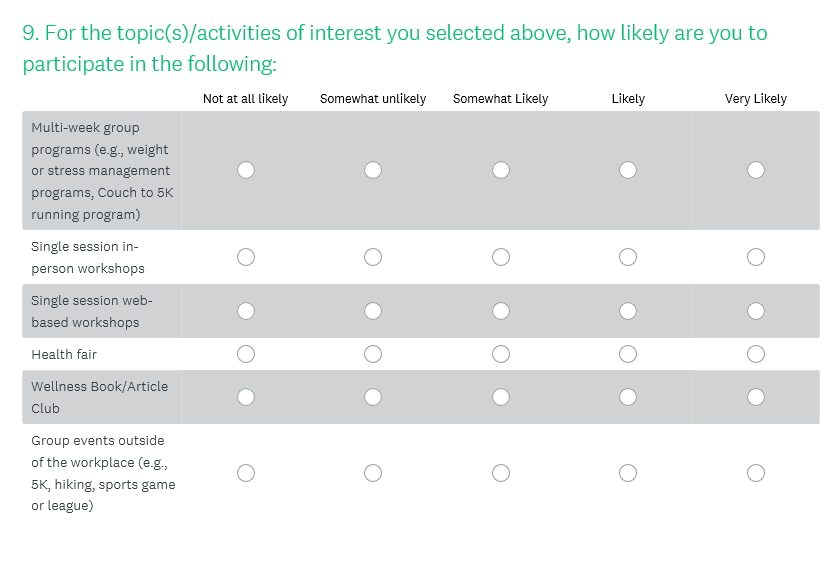Mark 'Likely' for Multi-week group programs
Screen dimensions: 840x572
coord(628,170)
